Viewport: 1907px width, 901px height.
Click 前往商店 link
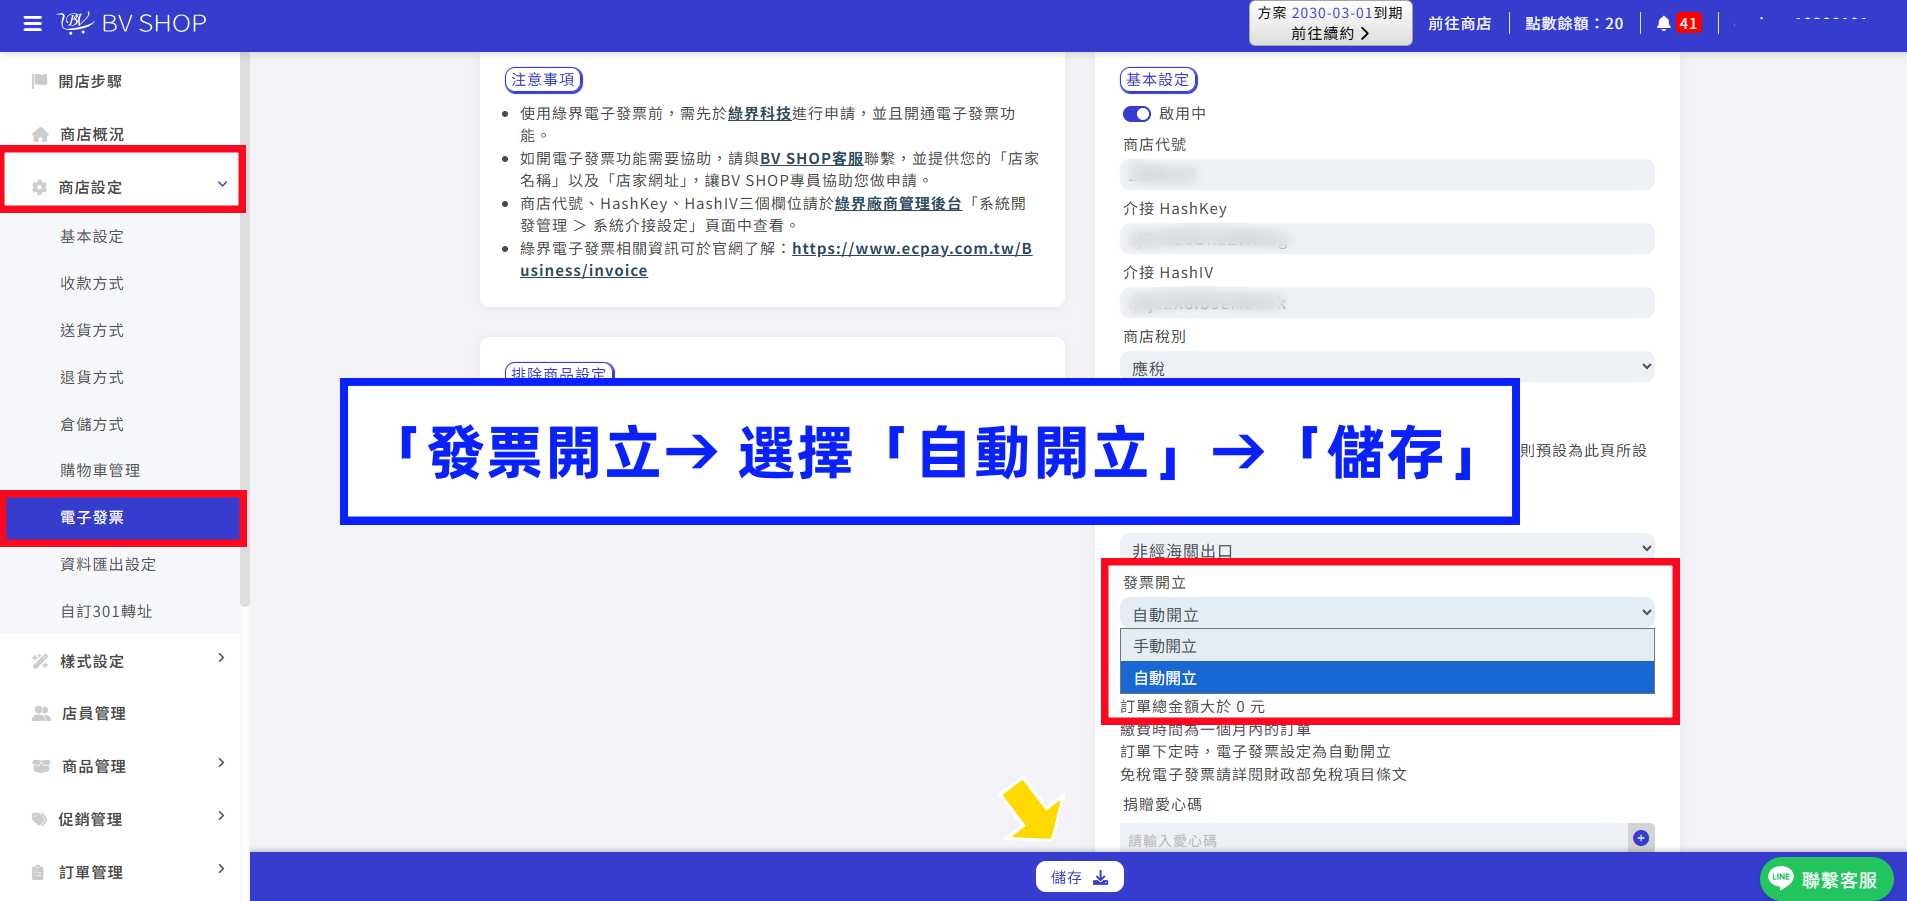[x=1459, y=23]
